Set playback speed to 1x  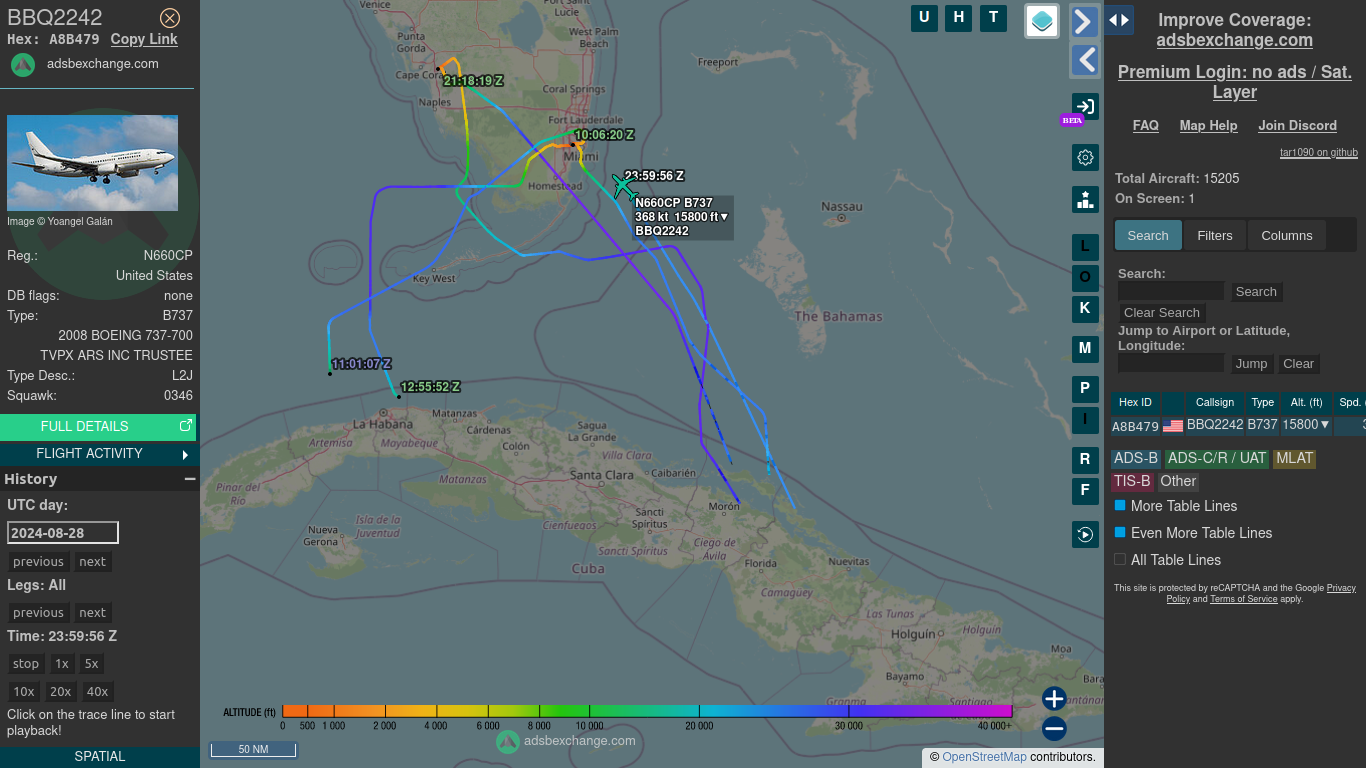tap(62, 664)
